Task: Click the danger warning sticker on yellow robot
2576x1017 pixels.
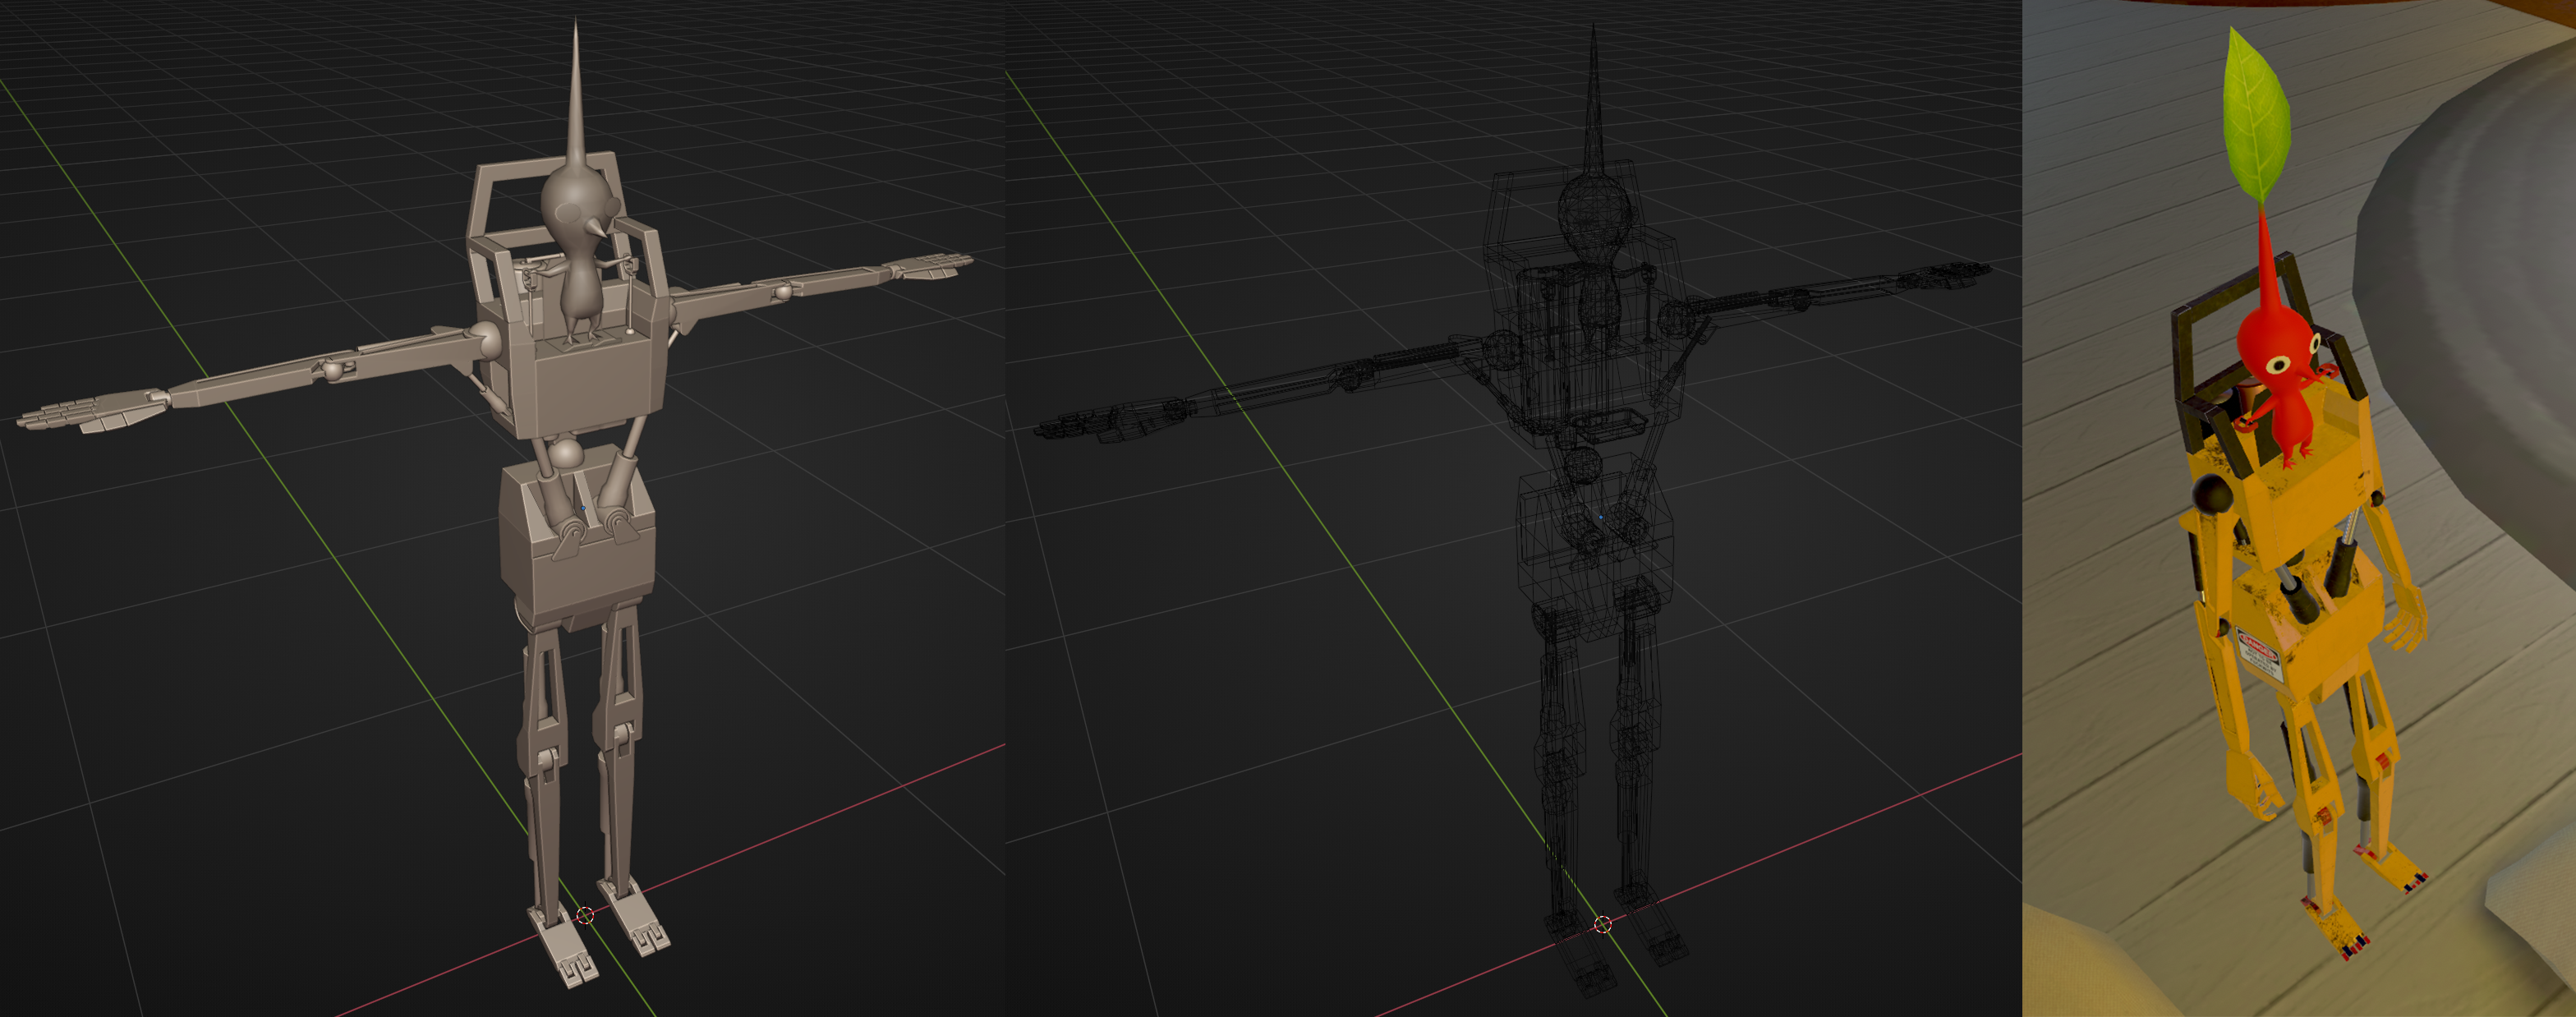Action: [2260, 655]
